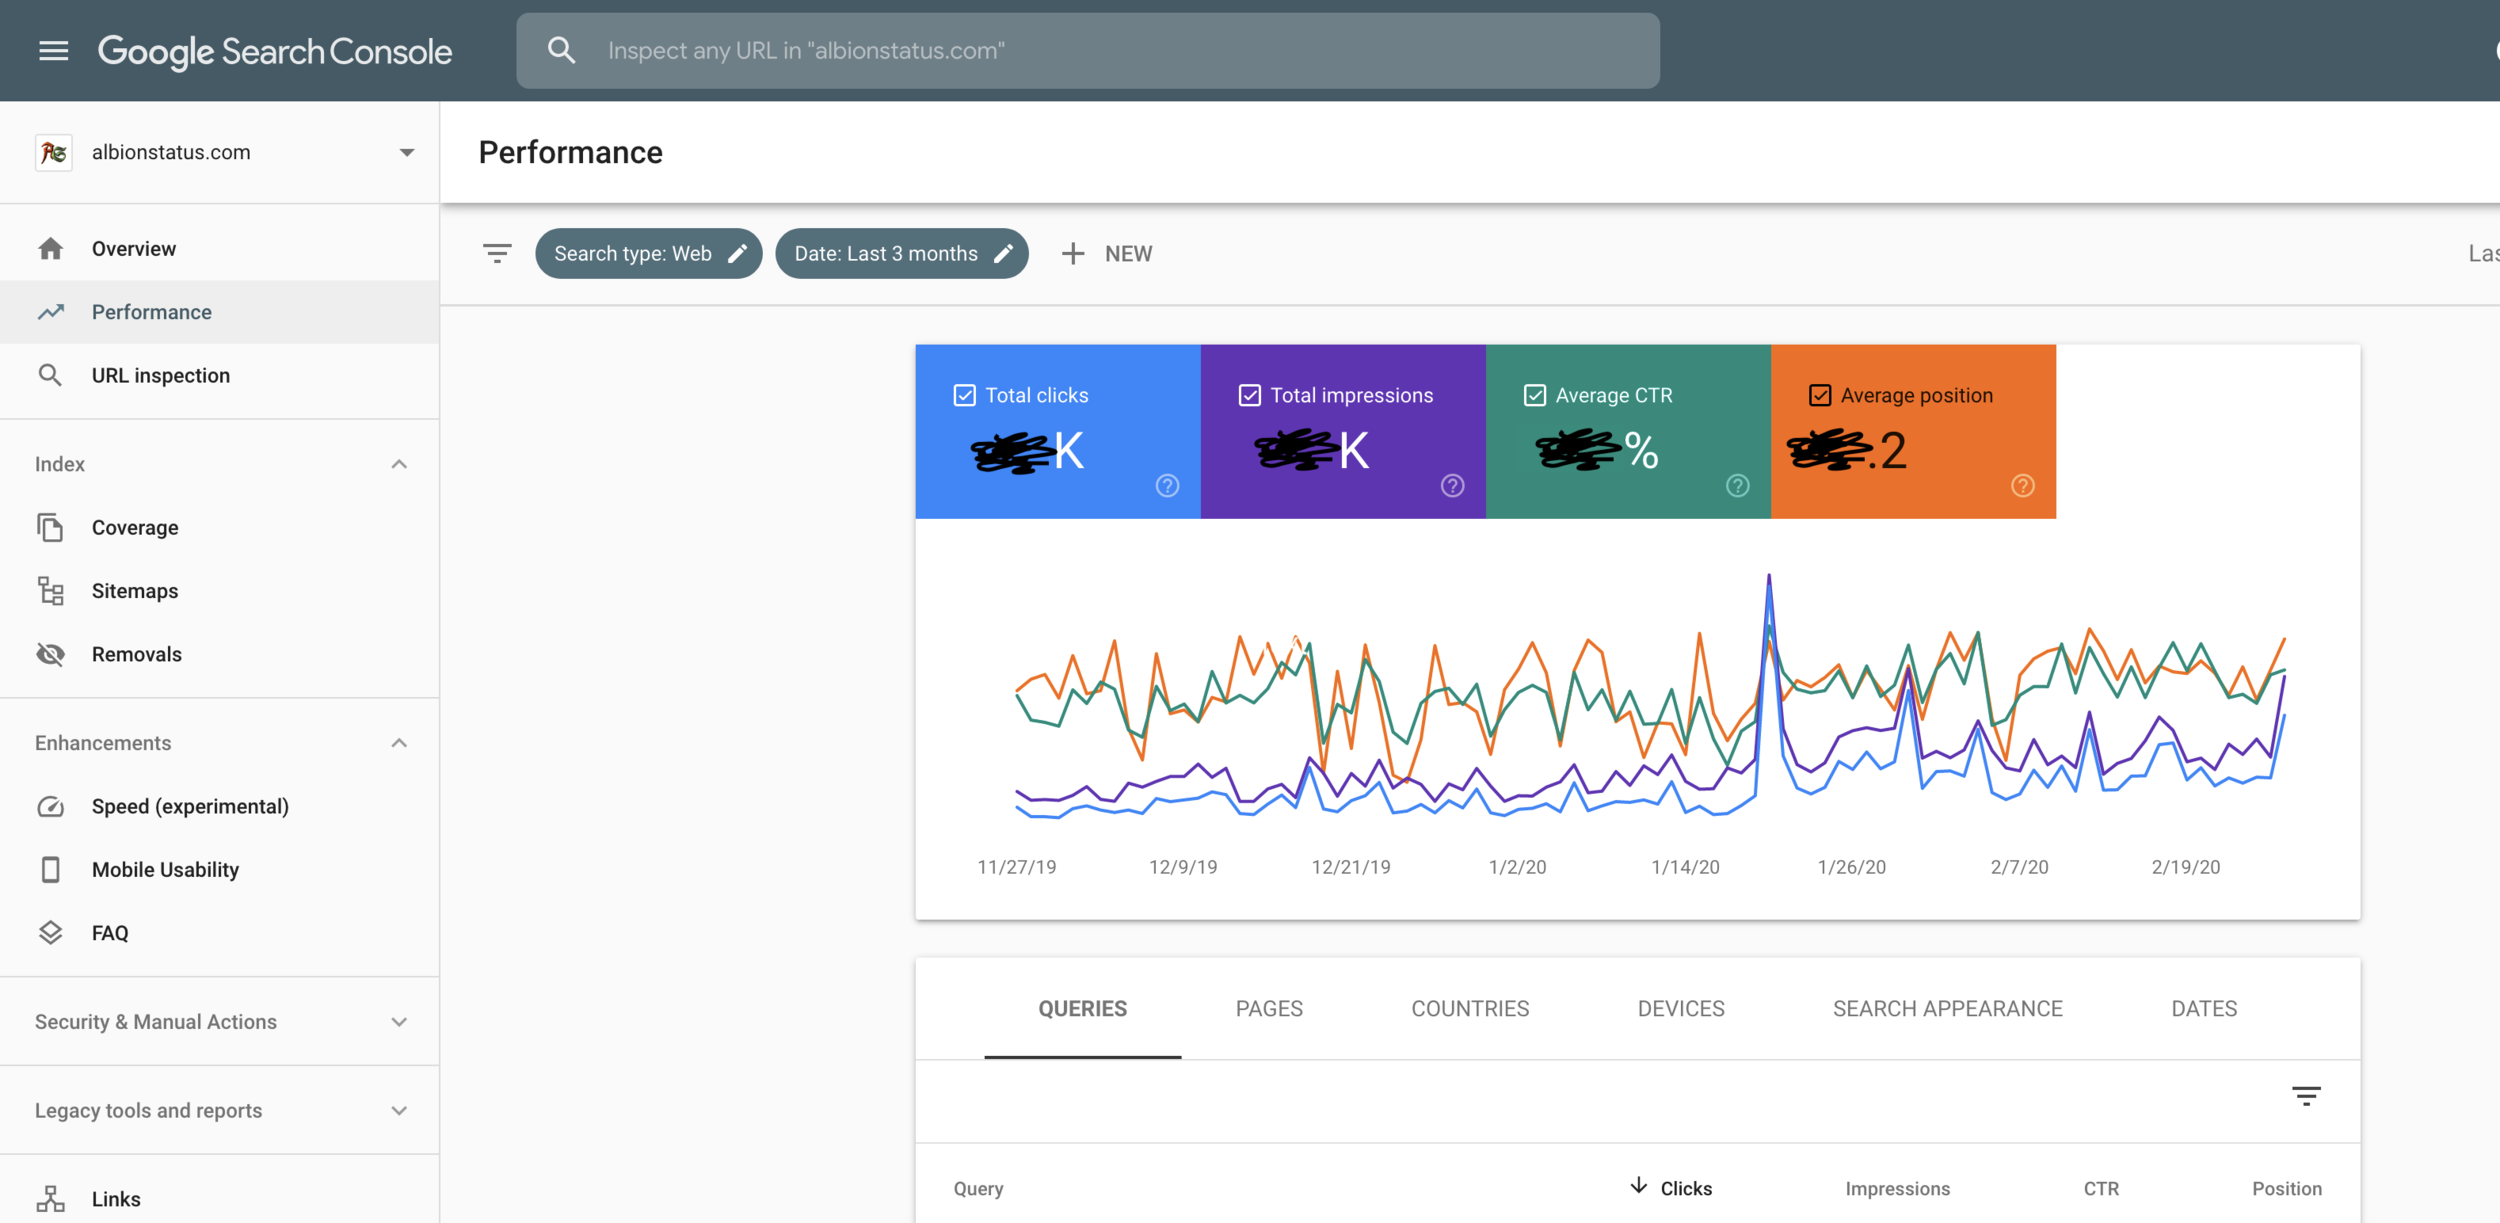Image resolution: width=2500 pixels, height=1223 pixels.
Task: Click the URL inspection magnifier icon
Action: (50, 375)
